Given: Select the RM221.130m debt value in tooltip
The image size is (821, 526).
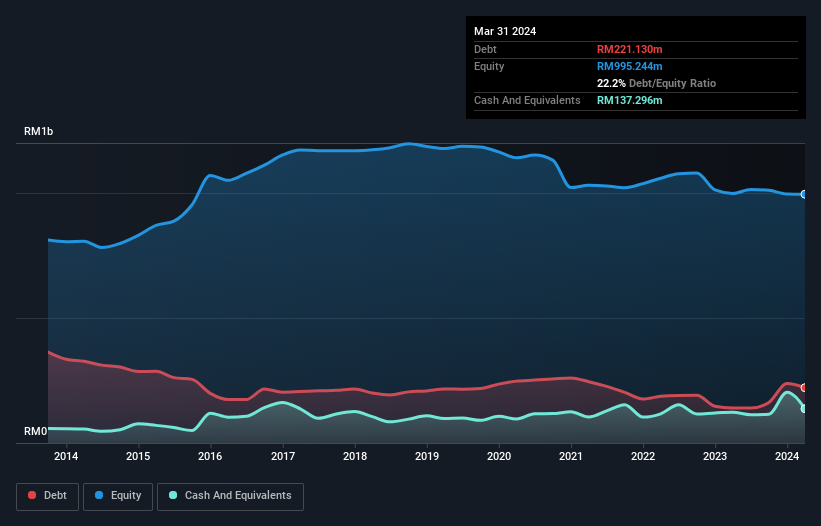Looking at the screenshot, I should 630,49.
